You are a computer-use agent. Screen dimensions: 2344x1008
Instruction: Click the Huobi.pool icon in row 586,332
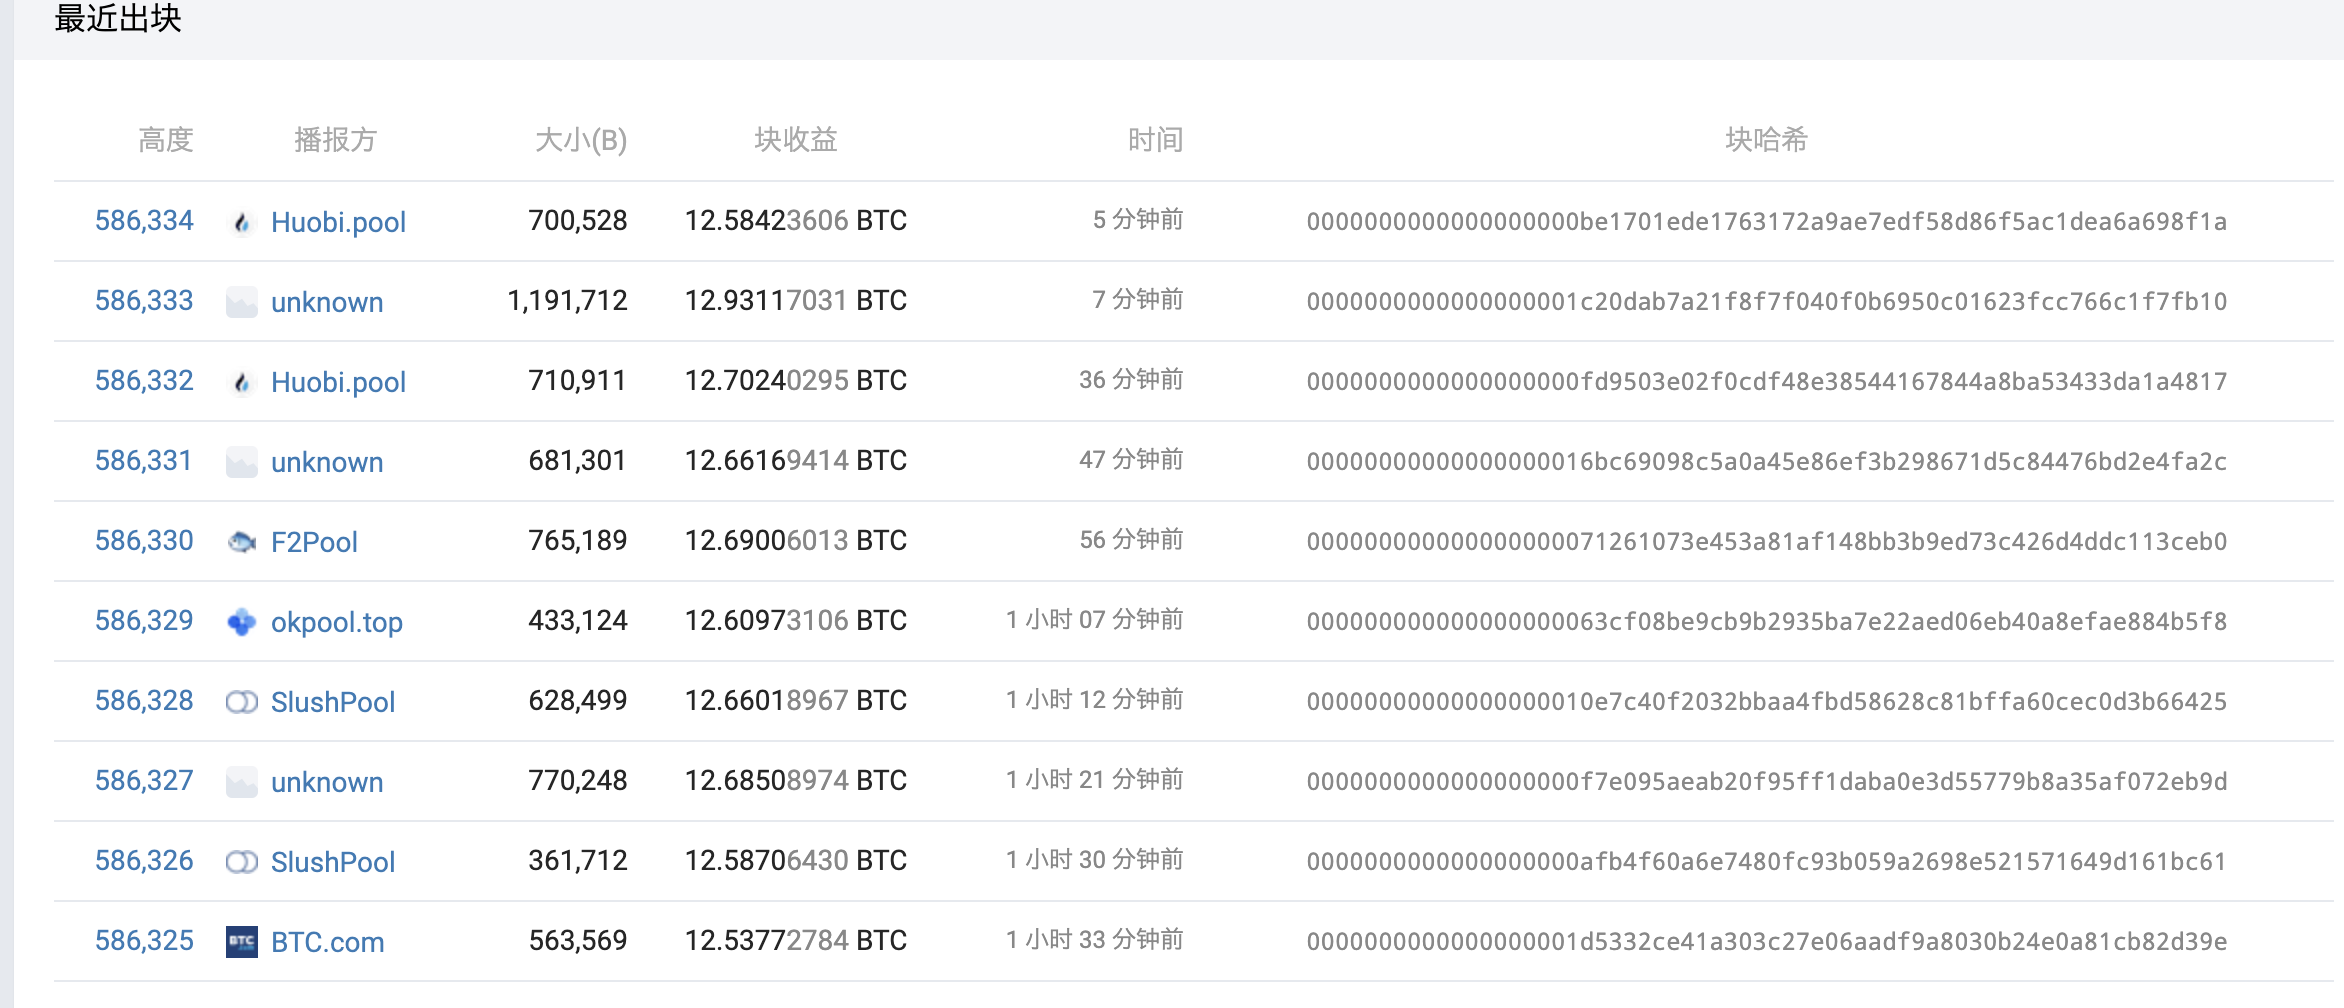tap(242, 382)
